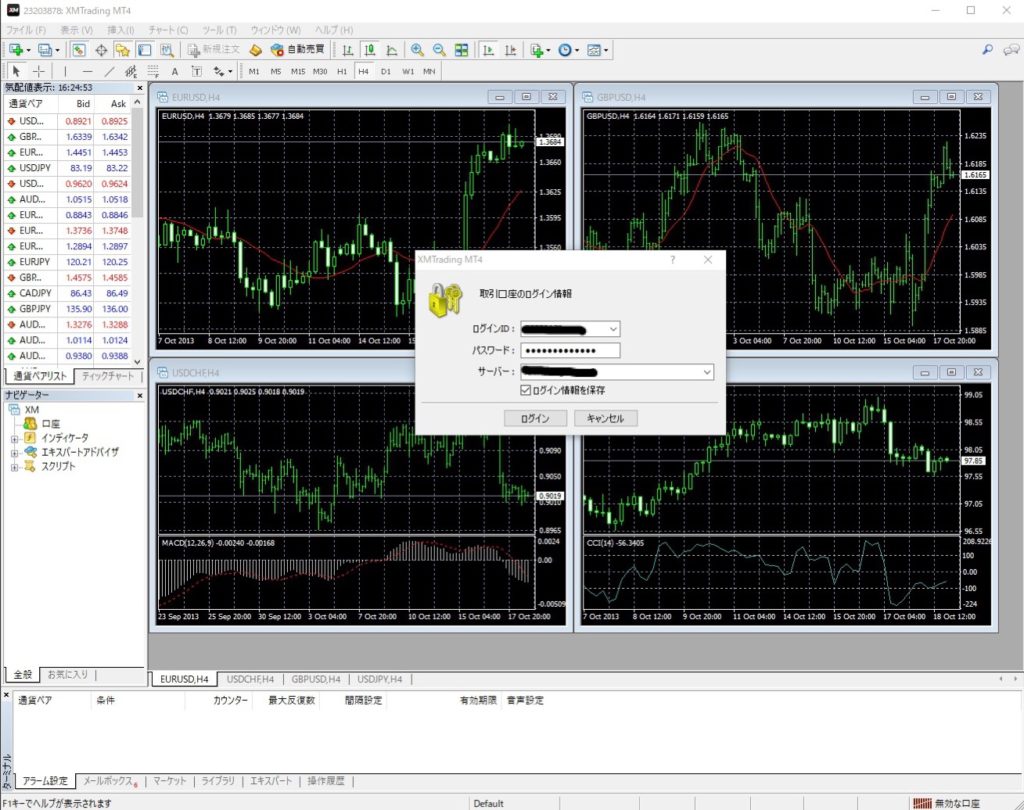Switch to the ティックチャート tab
This screenshot has height=810, width=1024.
[x=110, y=376]
